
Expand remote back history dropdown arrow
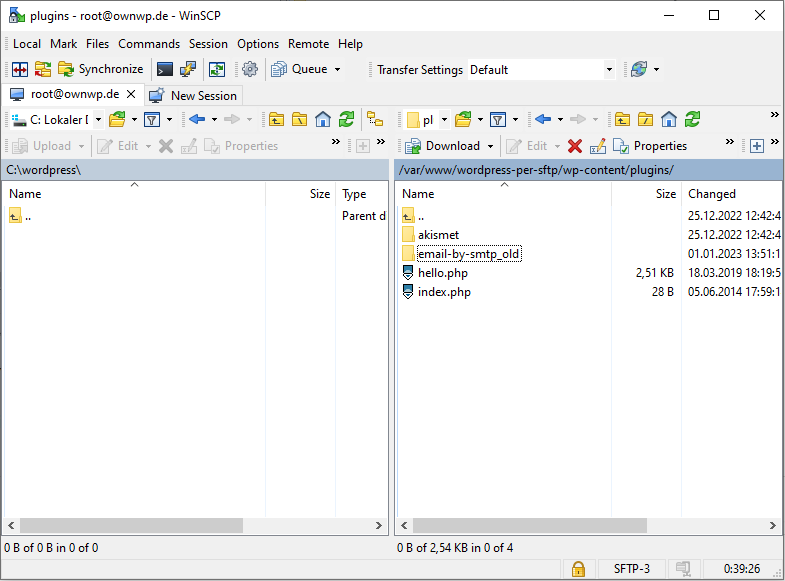[x=560, y=119]
